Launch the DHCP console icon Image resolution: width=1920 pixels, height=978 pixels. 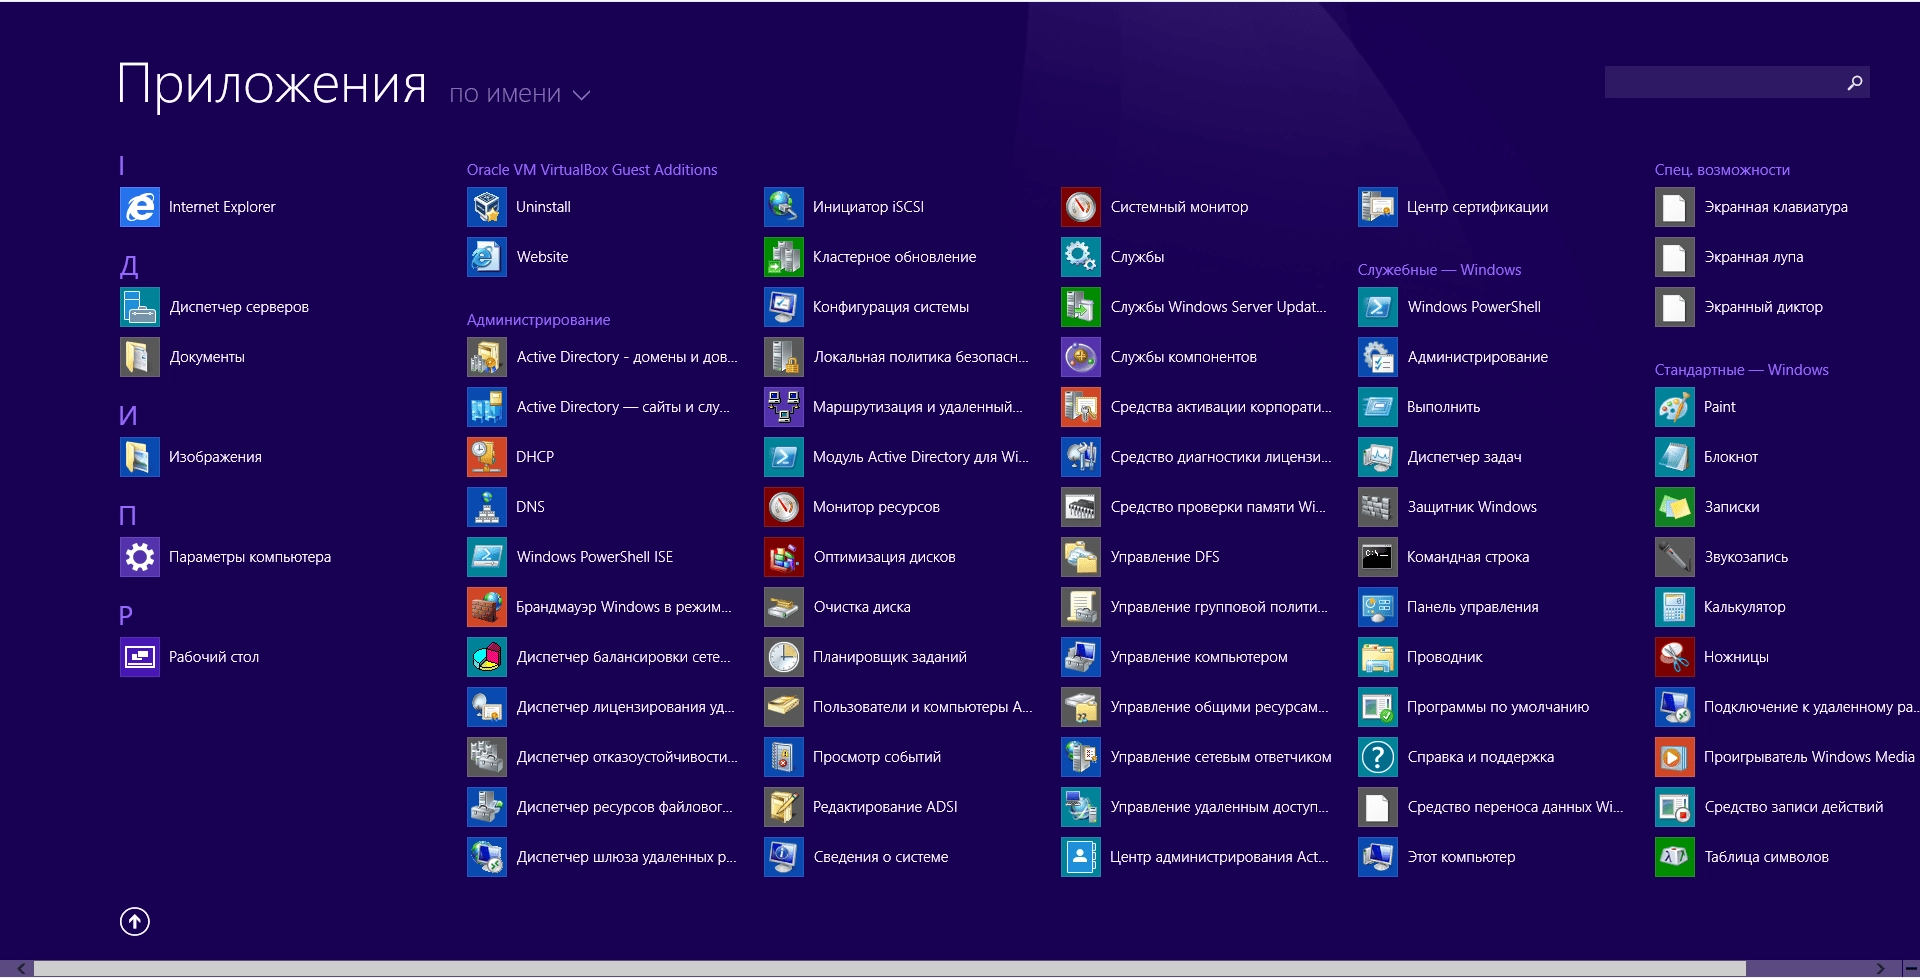click(x=486, y=457)
